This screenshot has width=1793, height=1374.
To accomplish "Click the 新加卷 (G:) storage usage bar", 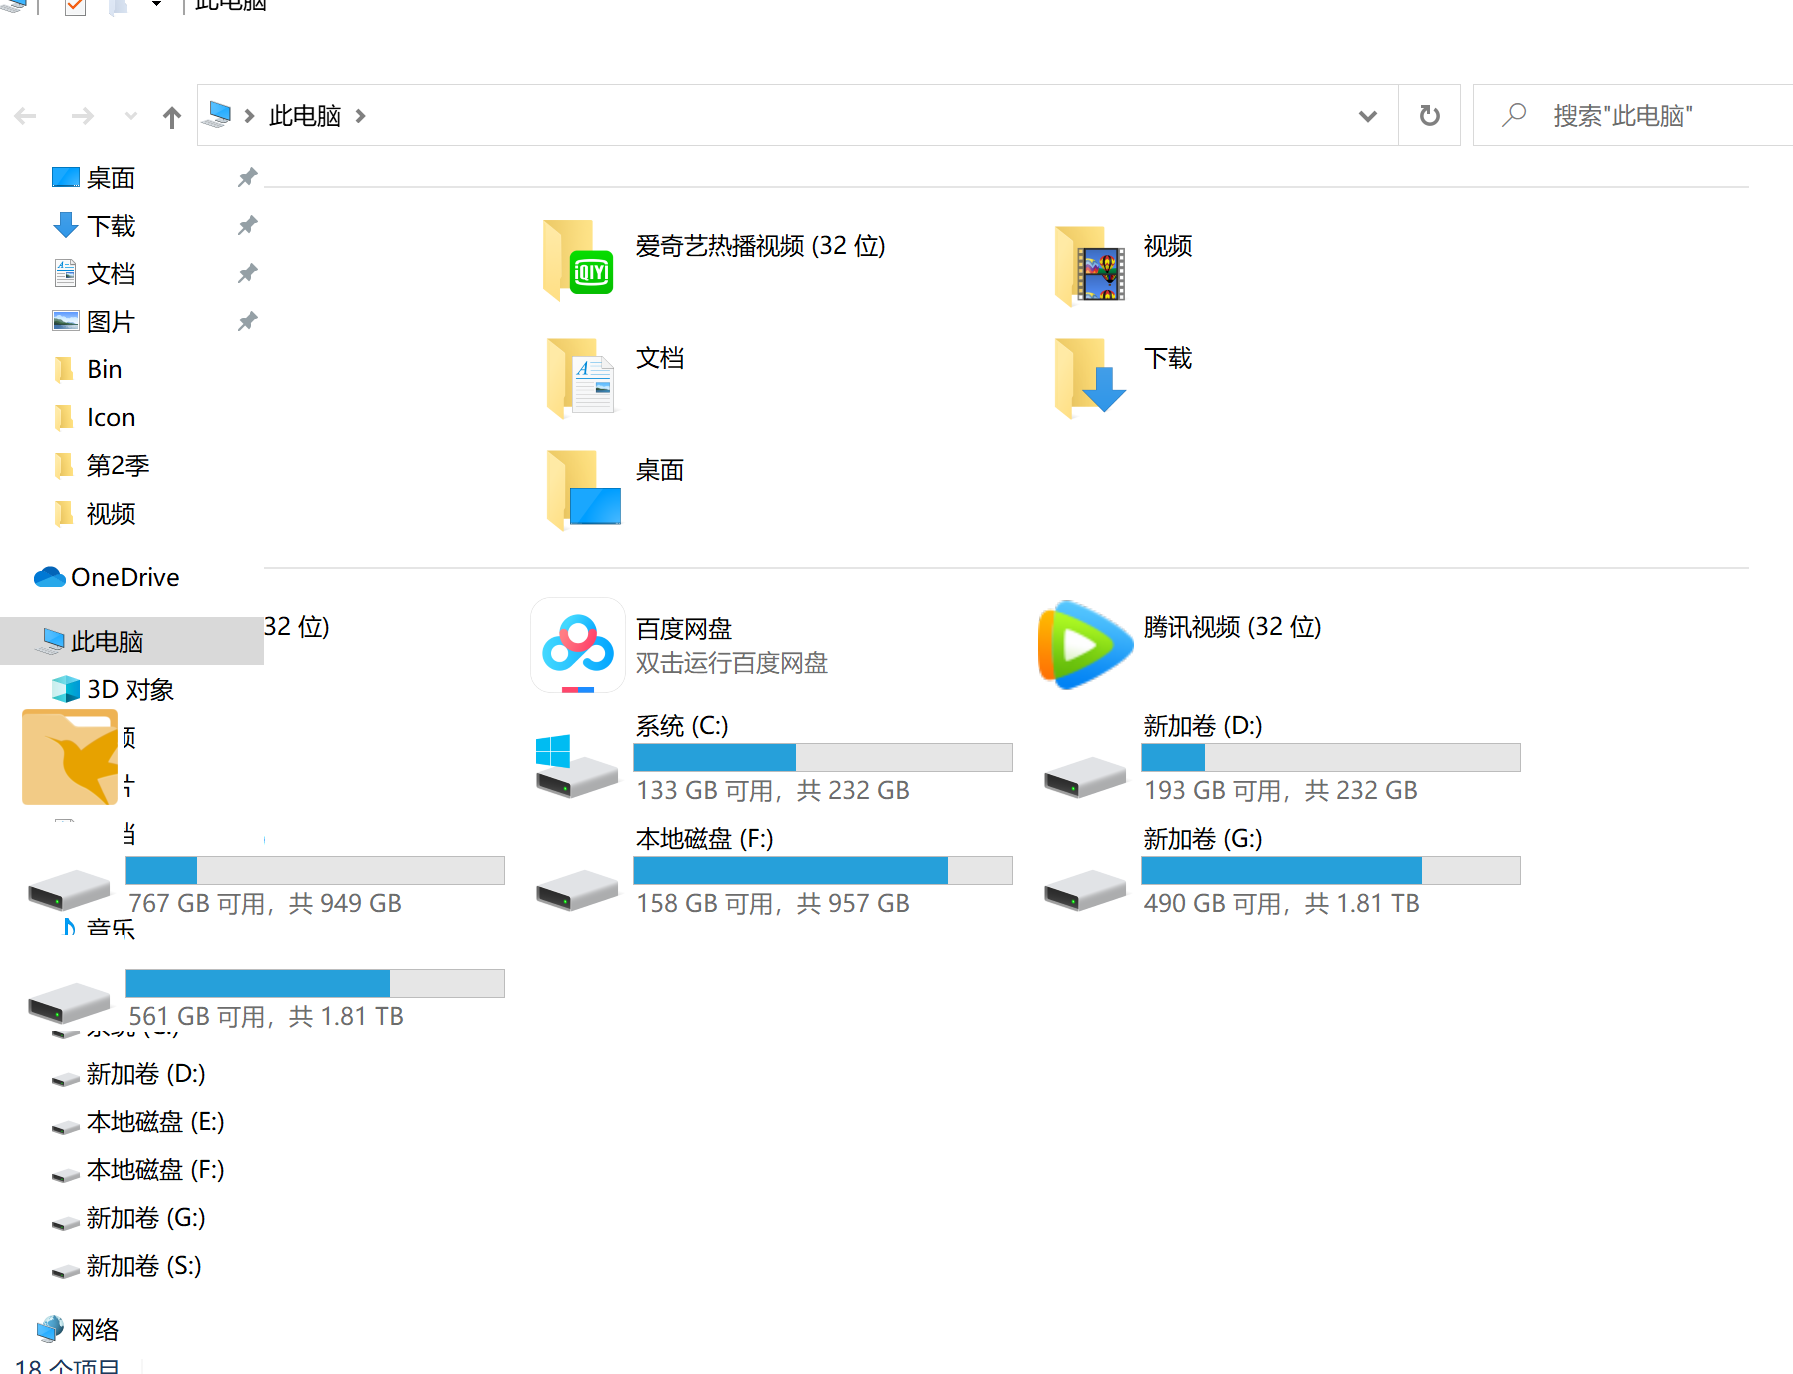I will (1330, 870).
